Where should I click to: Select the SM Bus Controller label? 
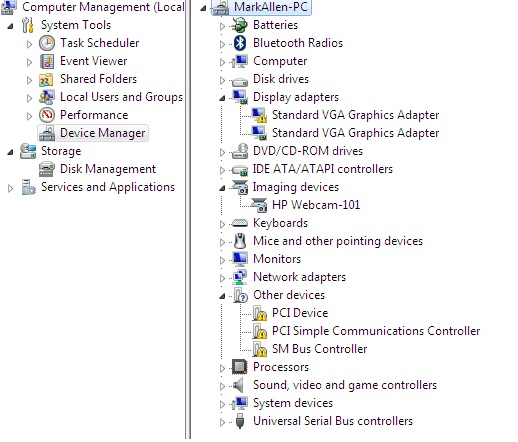(319, 349)
